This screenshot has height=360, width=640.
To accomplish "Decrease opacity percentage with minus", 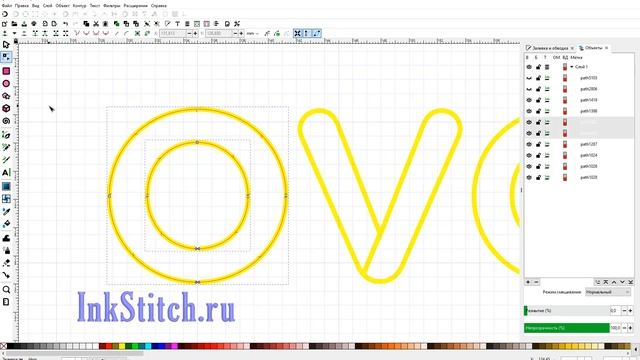I will [624, 328].
